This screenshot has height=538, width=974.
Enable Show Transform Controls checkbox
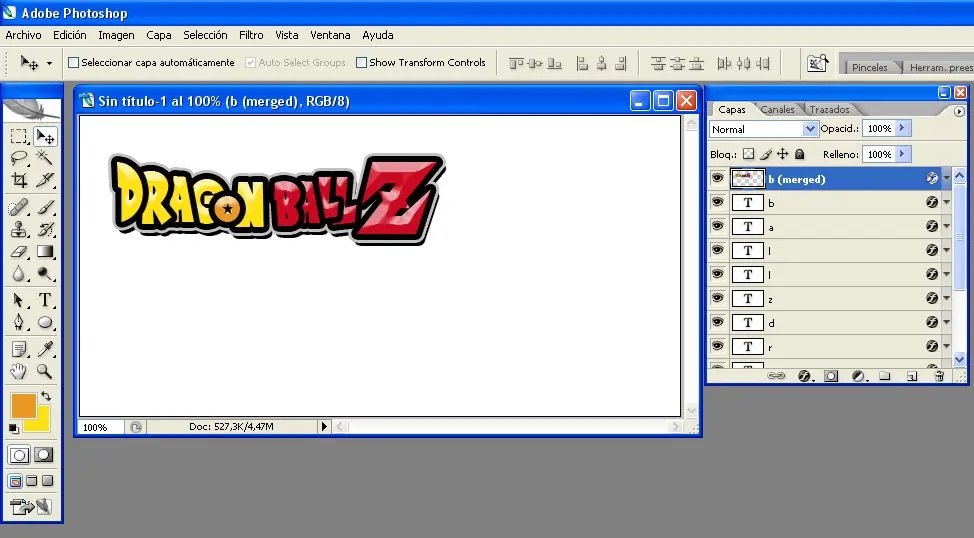pyautogui.click(x=361, y=62)
